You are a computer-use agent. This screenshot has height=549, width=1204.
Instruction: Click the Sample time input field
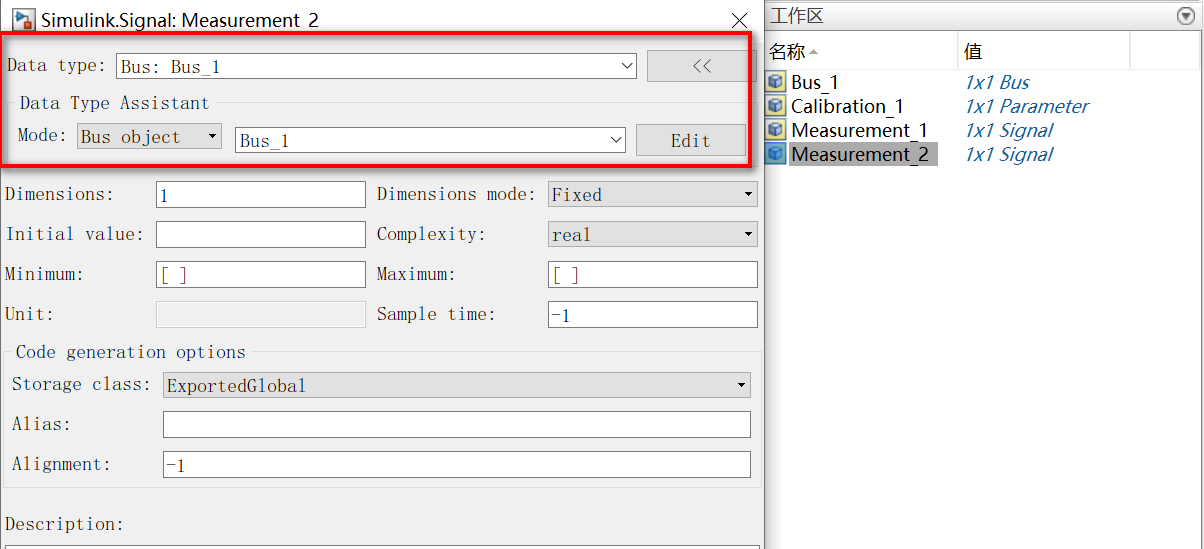pos(653,315)
